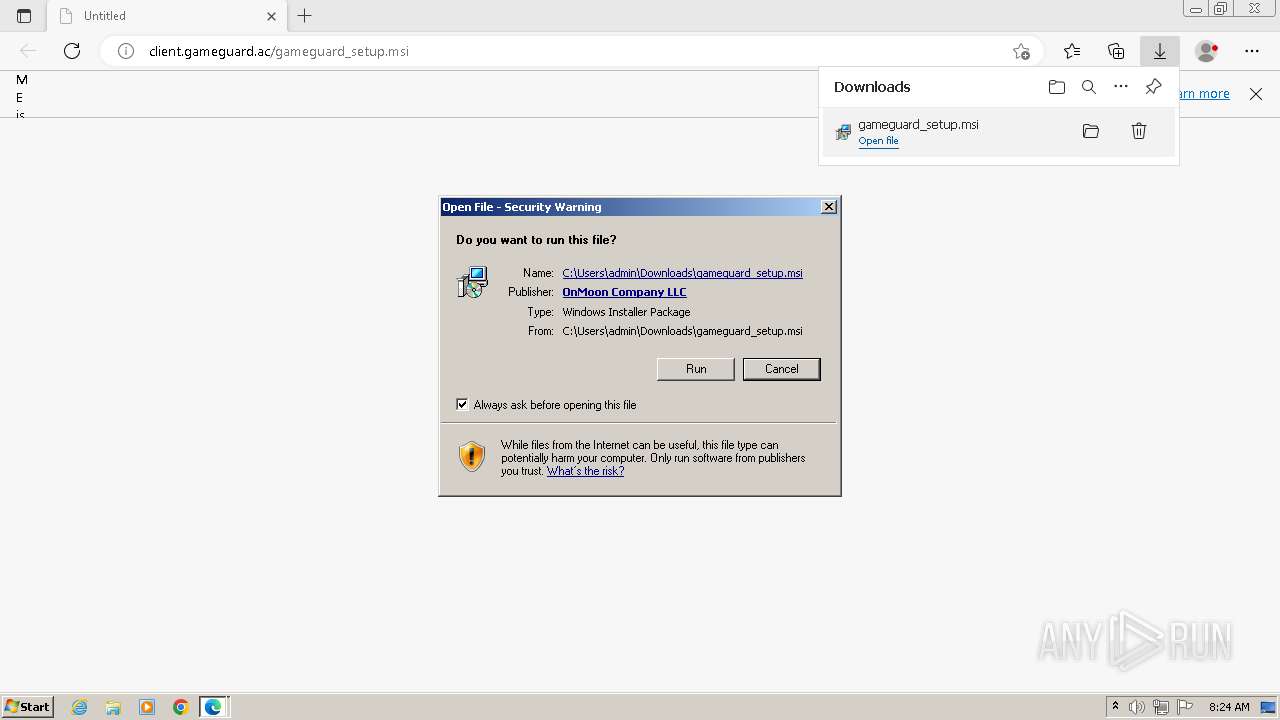Open File Explorer from taskbar

pos(113,707)
